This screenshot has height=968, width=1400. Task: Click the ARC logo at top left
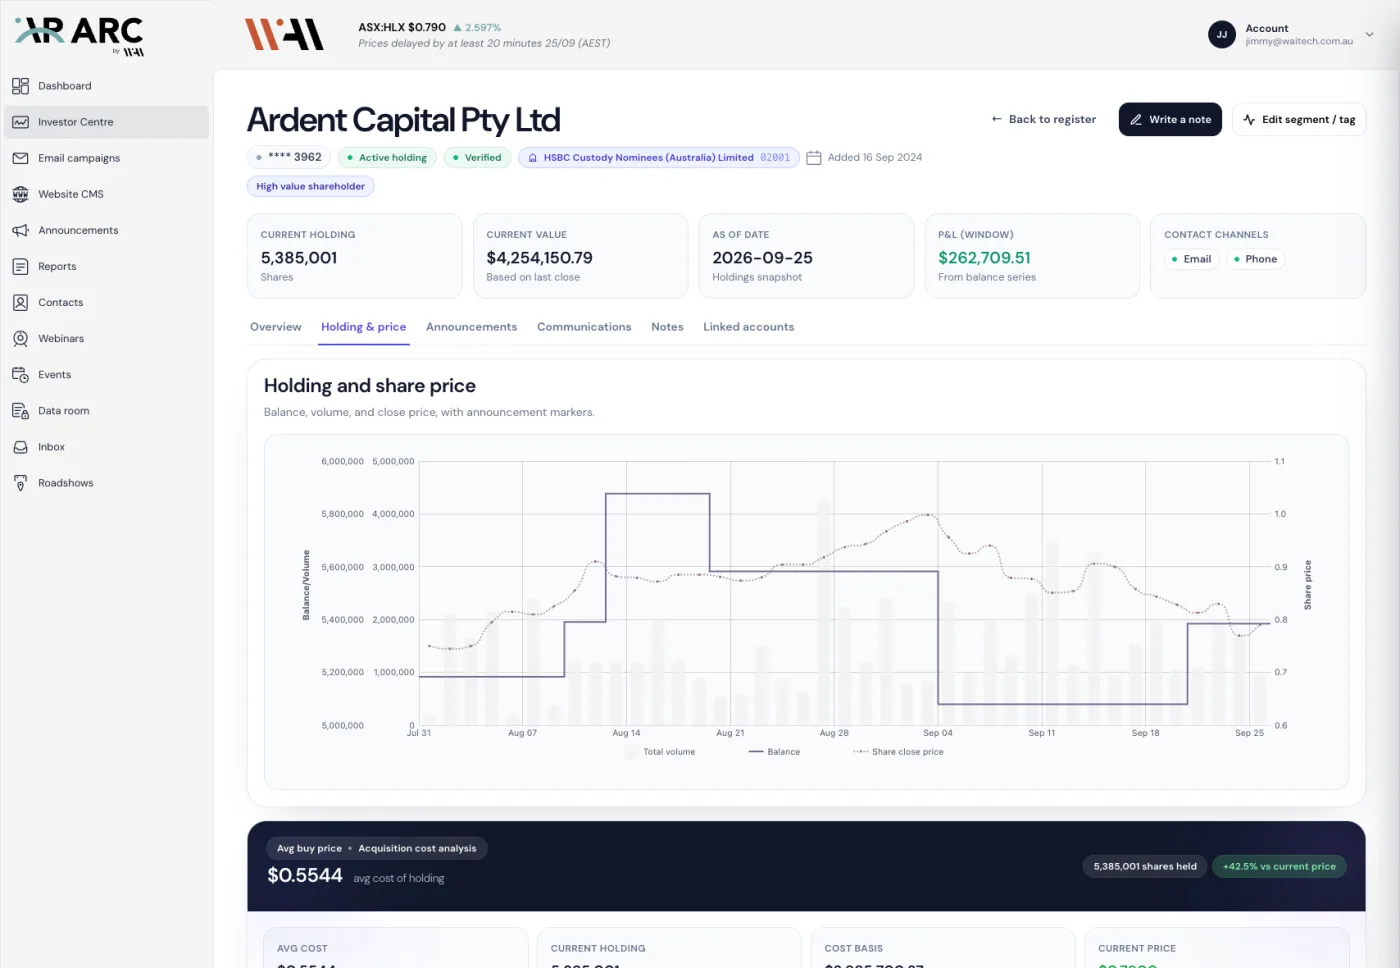coord(80,36)
